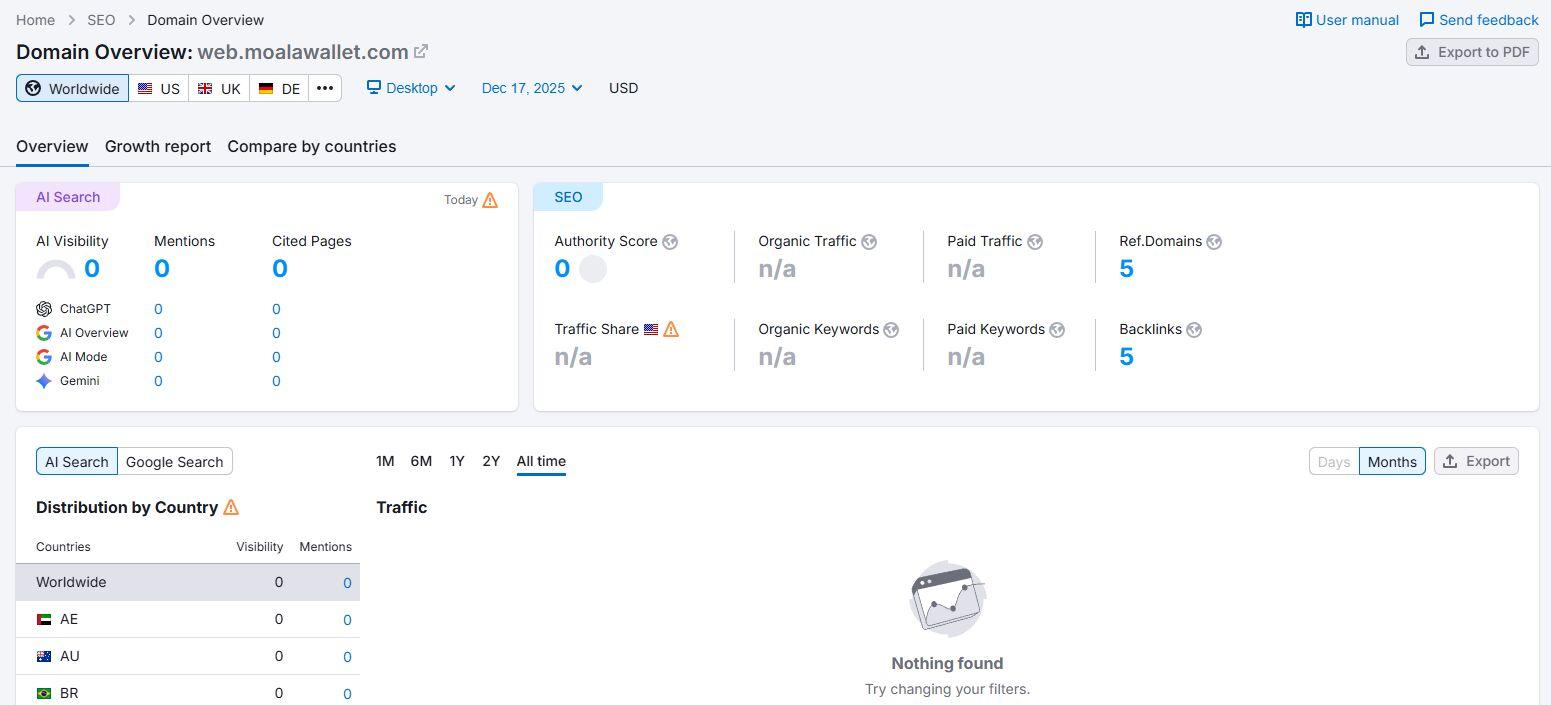
Task: Open the AI Visibility value 0
Action: (x=92, y=269)
